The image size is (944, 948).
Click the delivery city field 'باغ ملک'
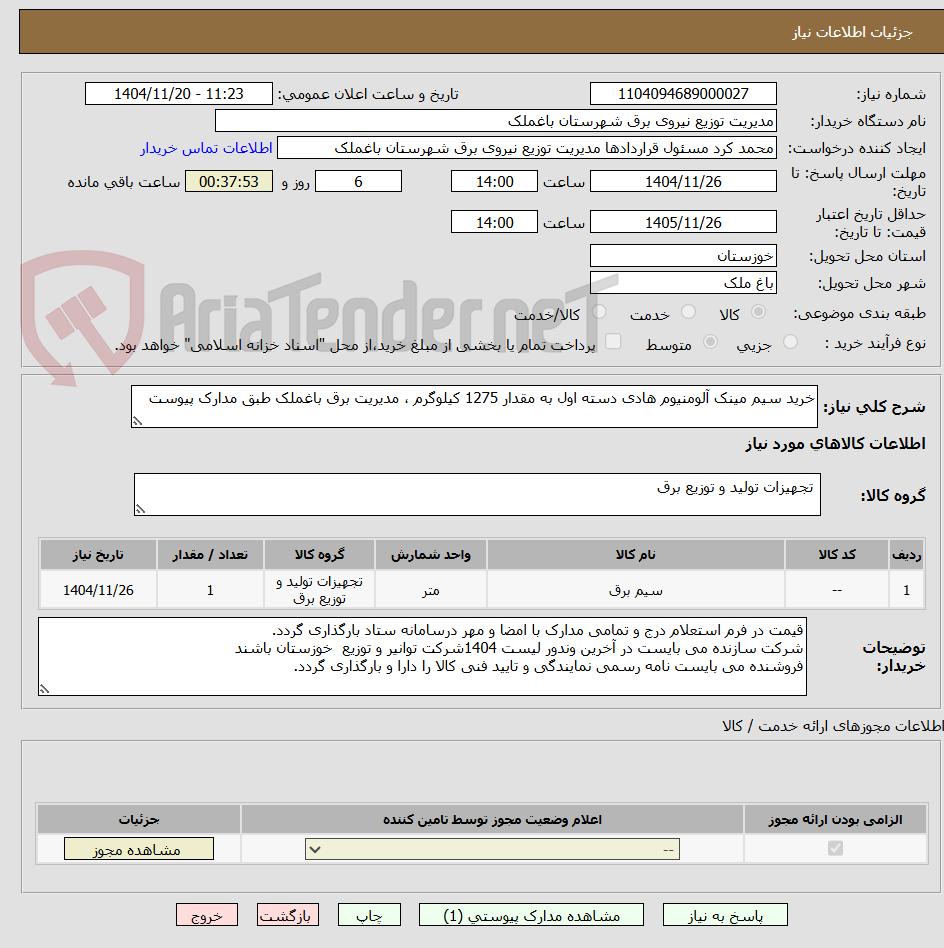683,282
